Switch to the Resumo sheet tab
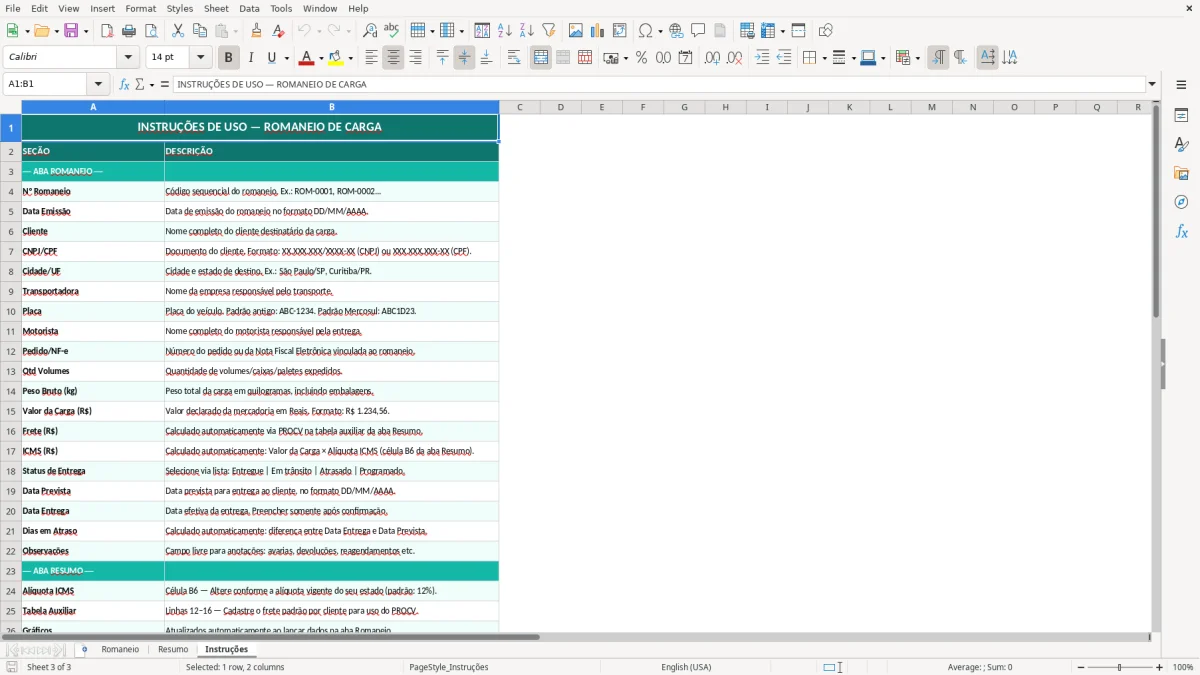The image size is (1200, 675). pos(173,649)
